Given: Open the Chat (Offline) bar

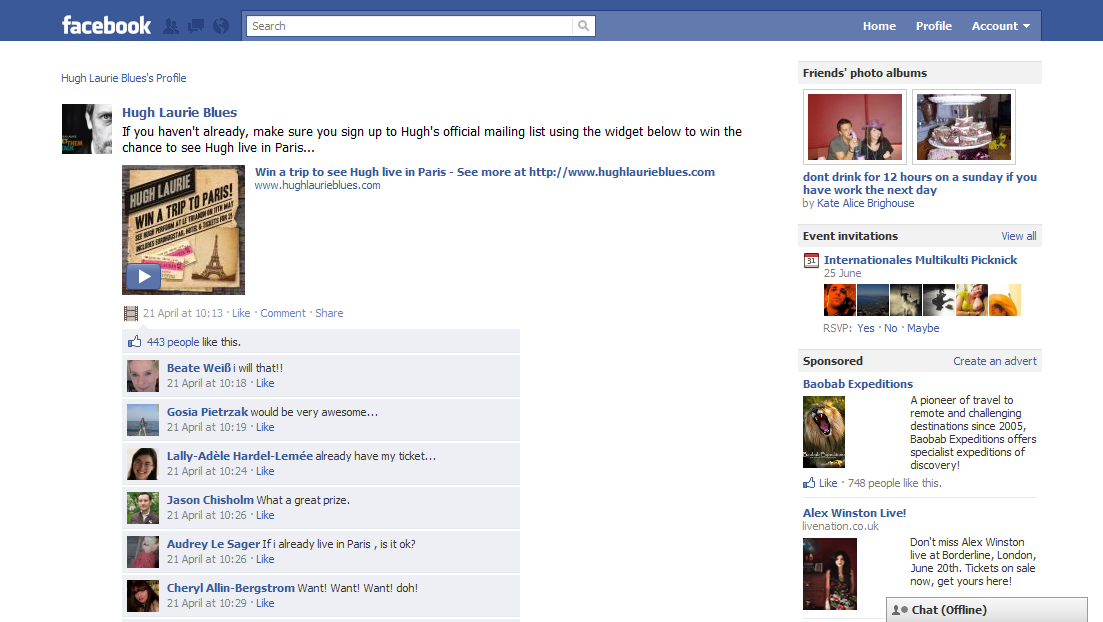Looking at the screenshot, I should tap(987, 610).
